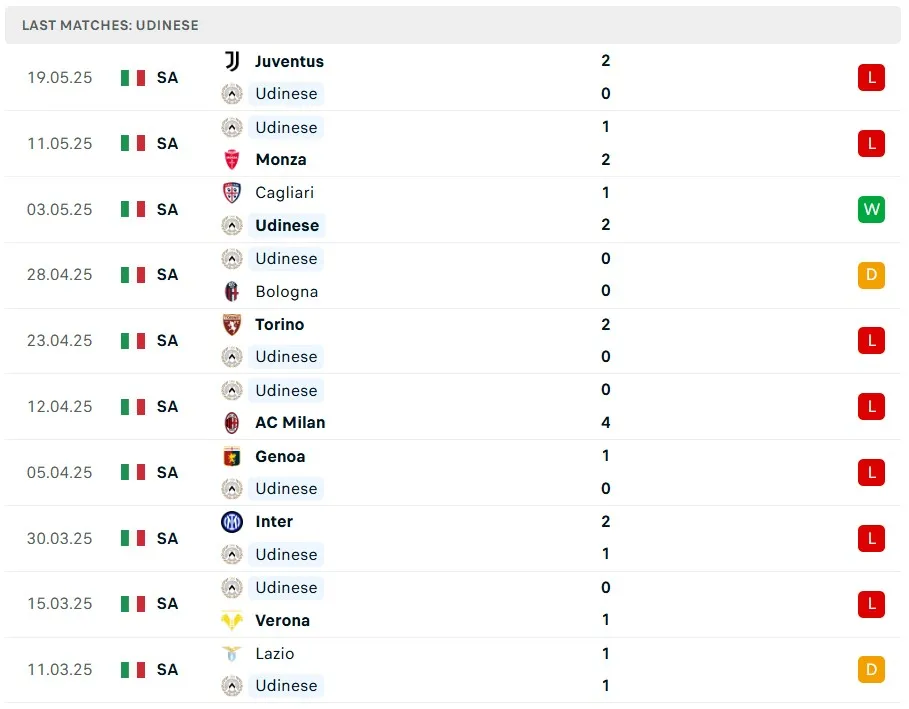Click the Cagliari club badge

(x=232, y=193)
